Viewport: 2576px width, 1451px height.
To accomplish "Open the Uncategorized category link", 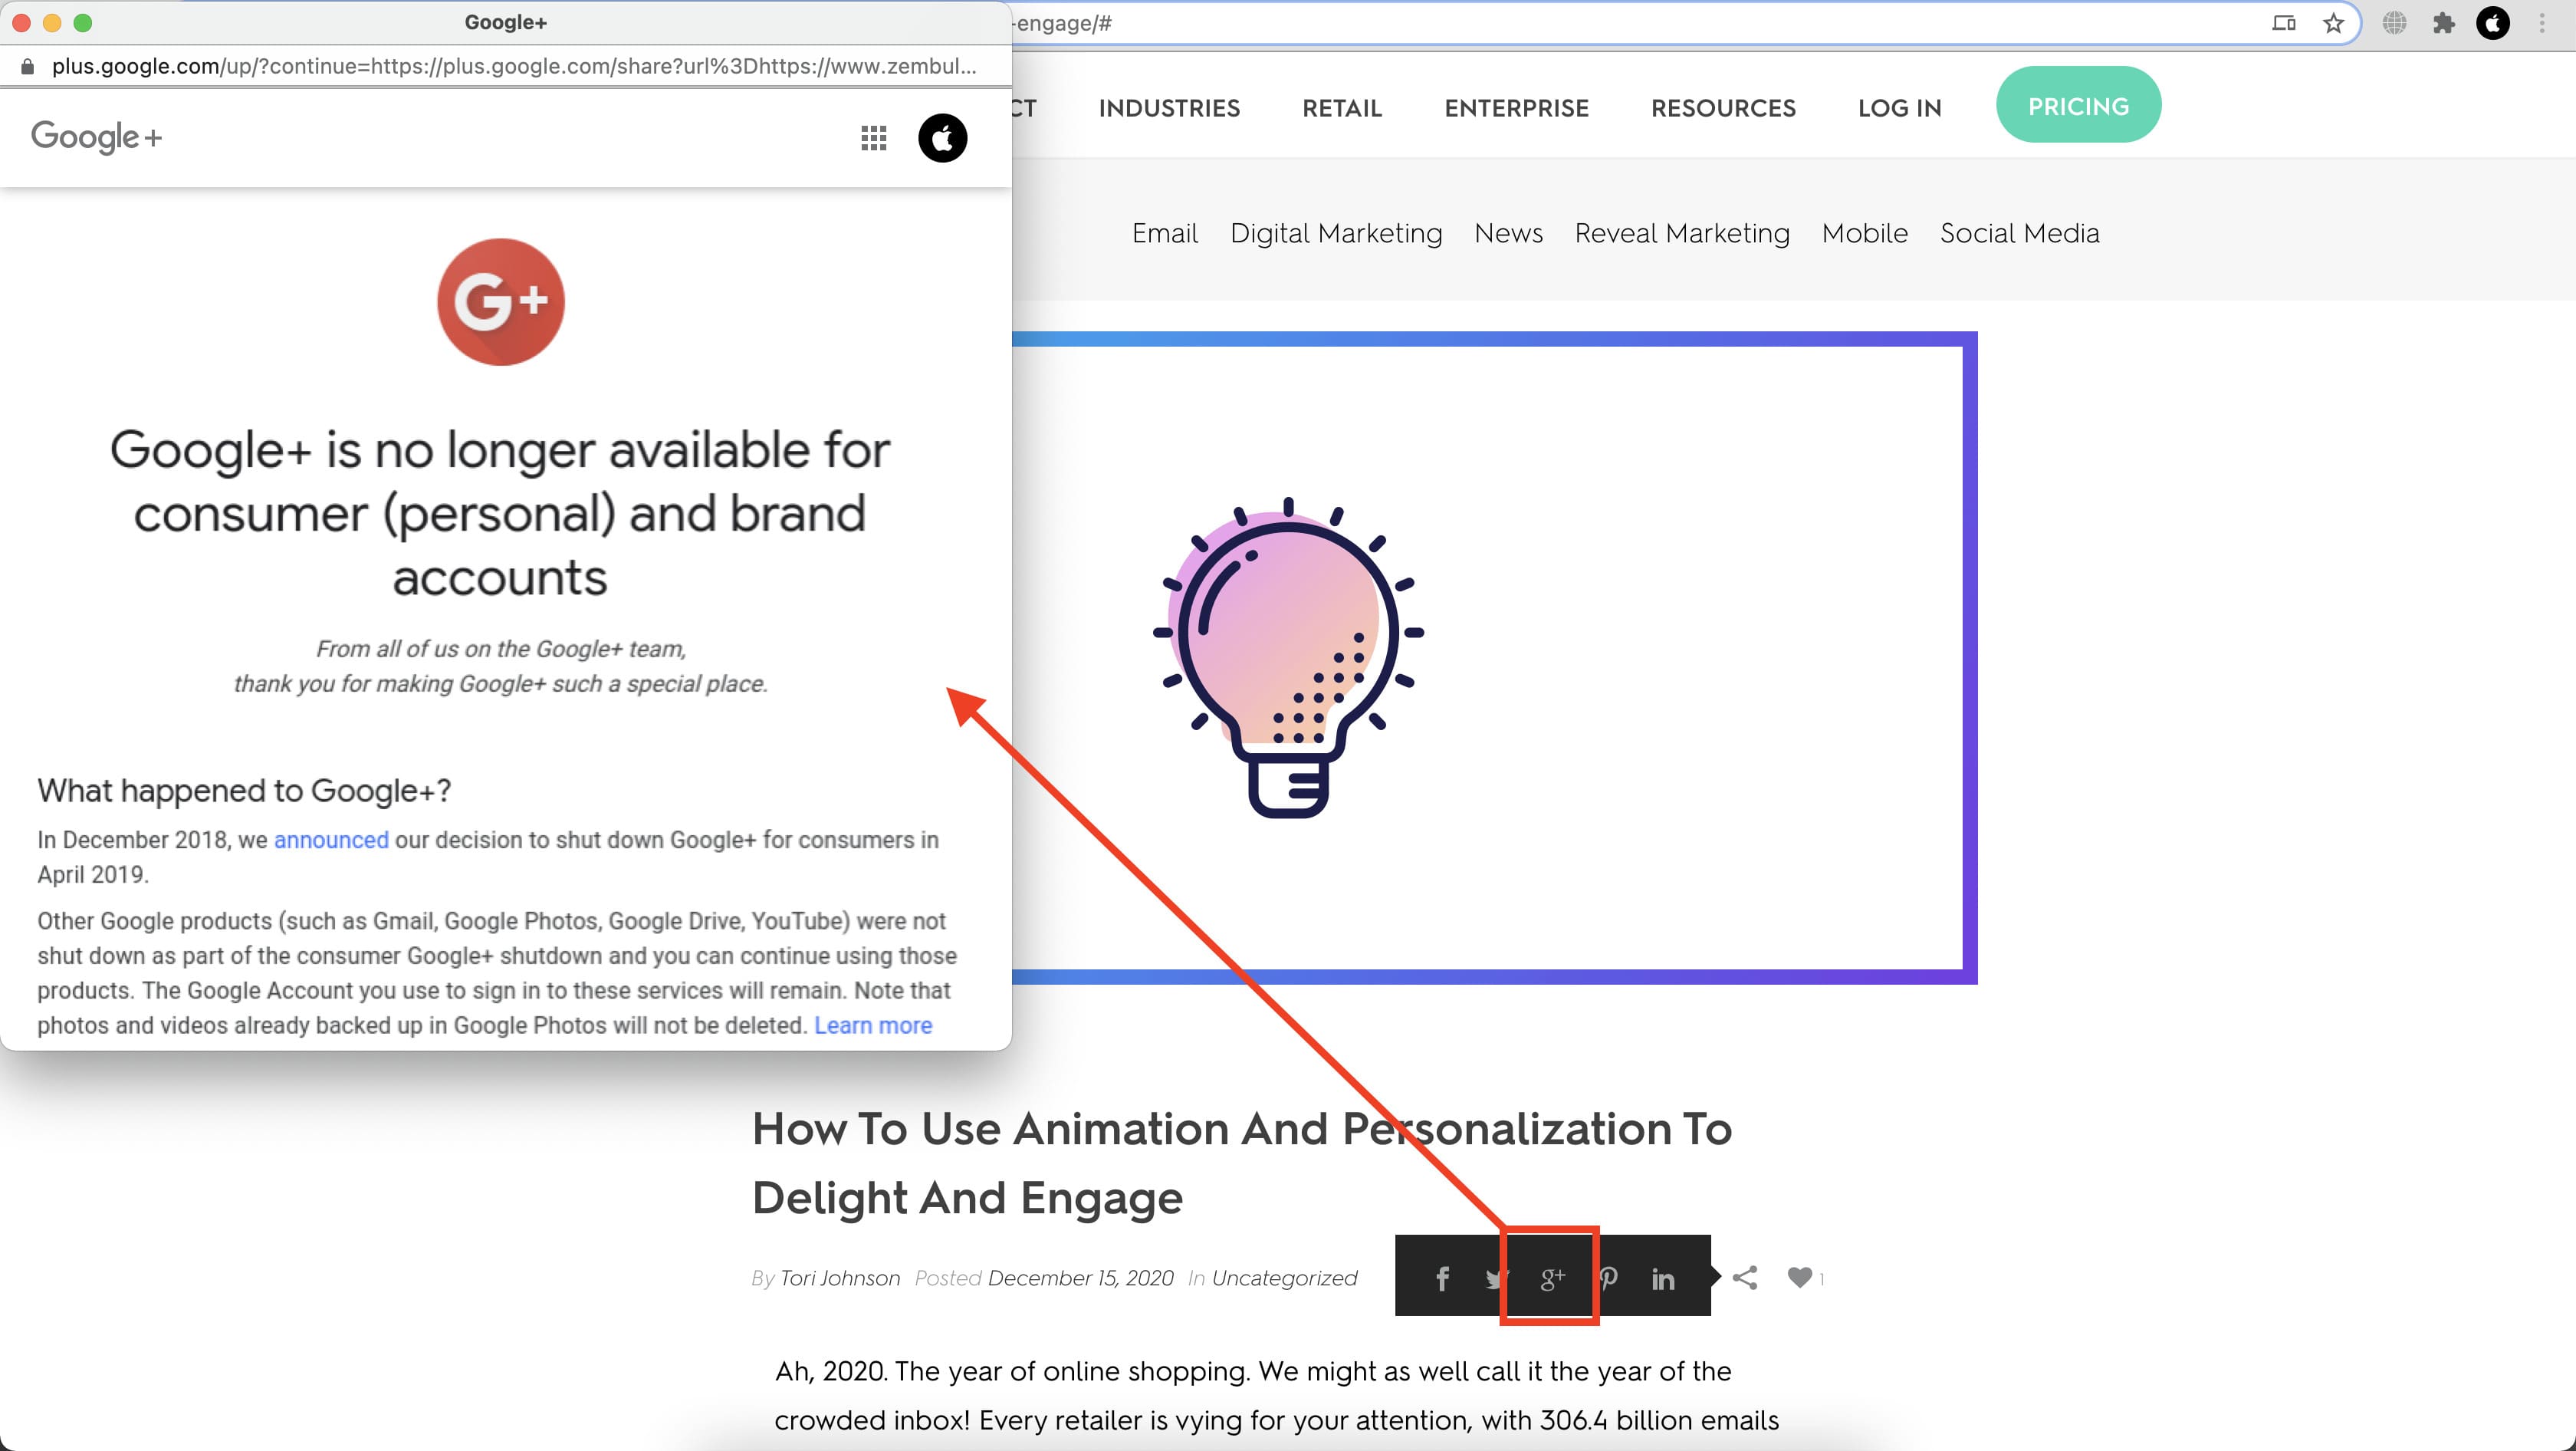I will (x=1284, y=1278).
